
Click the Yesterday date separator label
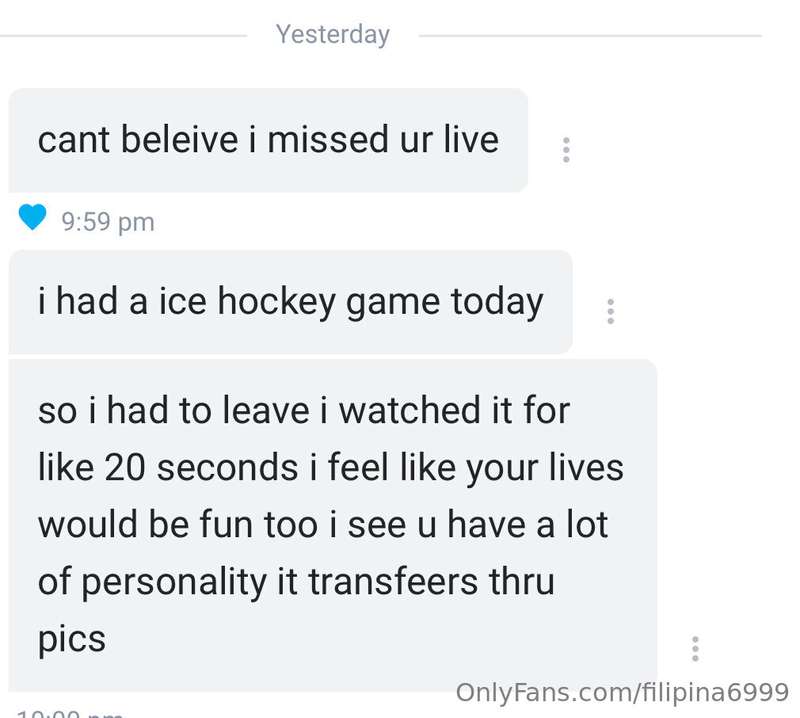(x=333, y=35)
